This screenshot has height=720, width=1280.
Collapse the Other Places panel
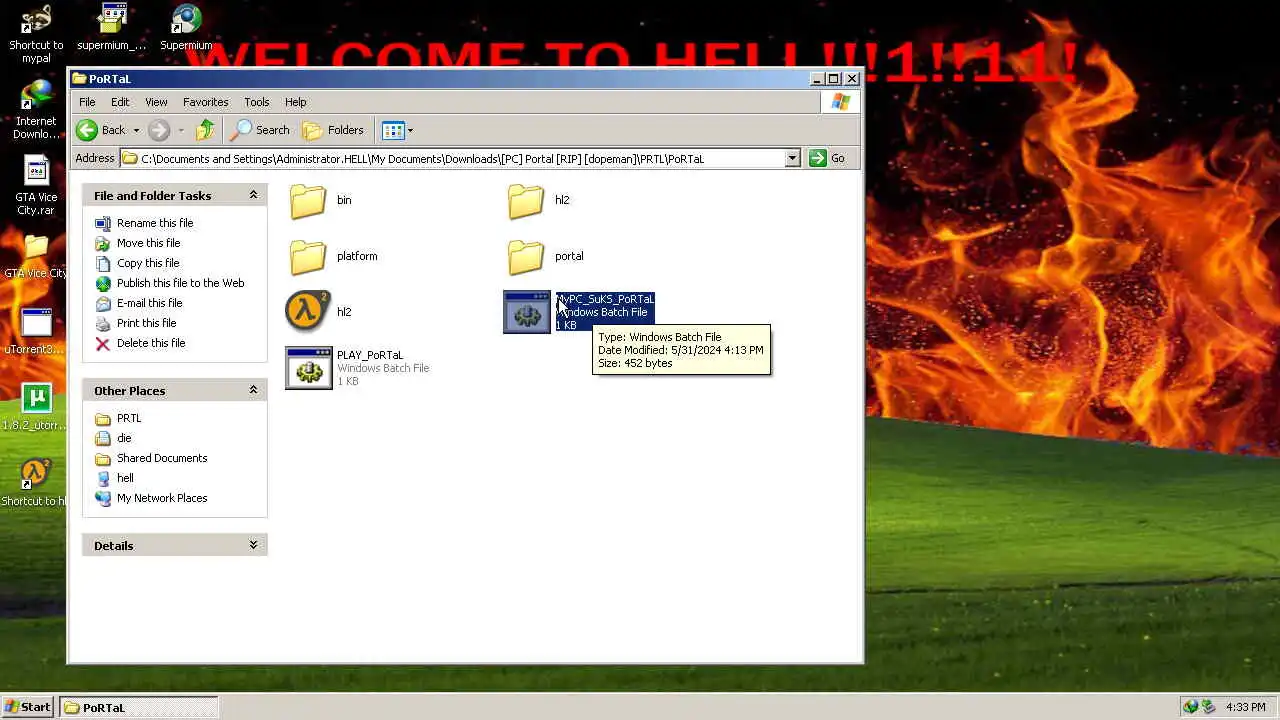click(253, 390)
